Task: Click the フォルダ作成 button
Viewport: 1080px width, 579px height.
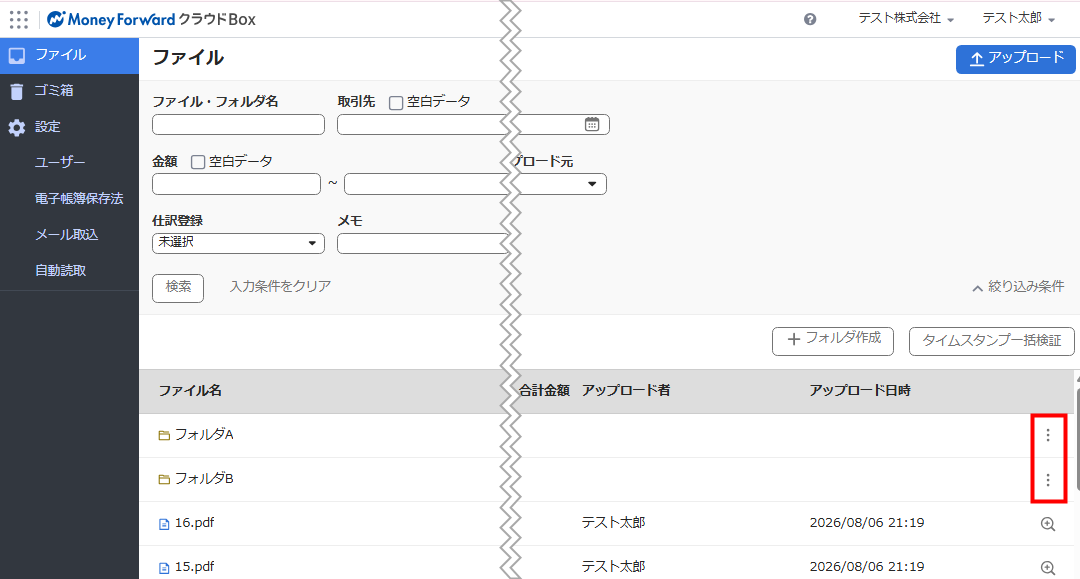Action: [x=833, y=341]
